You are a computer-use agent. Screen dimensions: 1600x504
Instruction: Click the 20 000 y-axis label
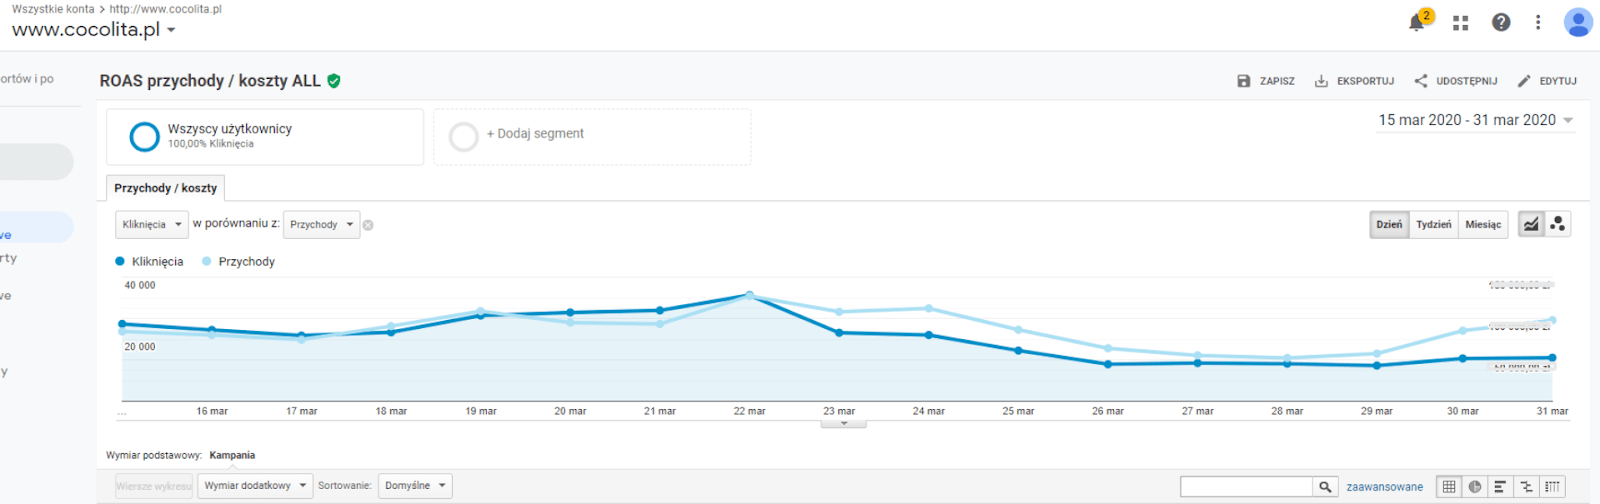point(140,347)
